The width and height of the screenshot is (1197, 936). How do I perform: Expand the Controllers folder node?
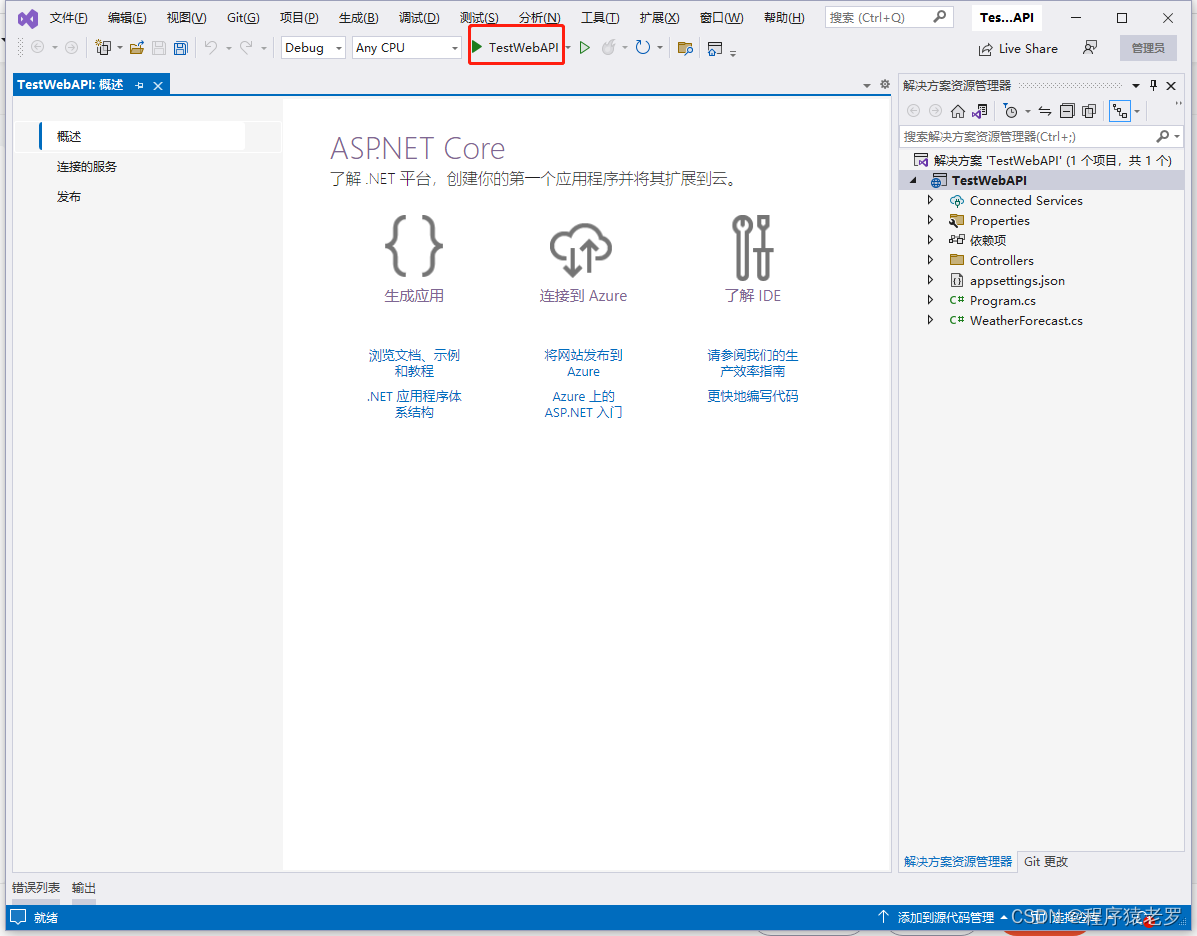coord(930,260)
